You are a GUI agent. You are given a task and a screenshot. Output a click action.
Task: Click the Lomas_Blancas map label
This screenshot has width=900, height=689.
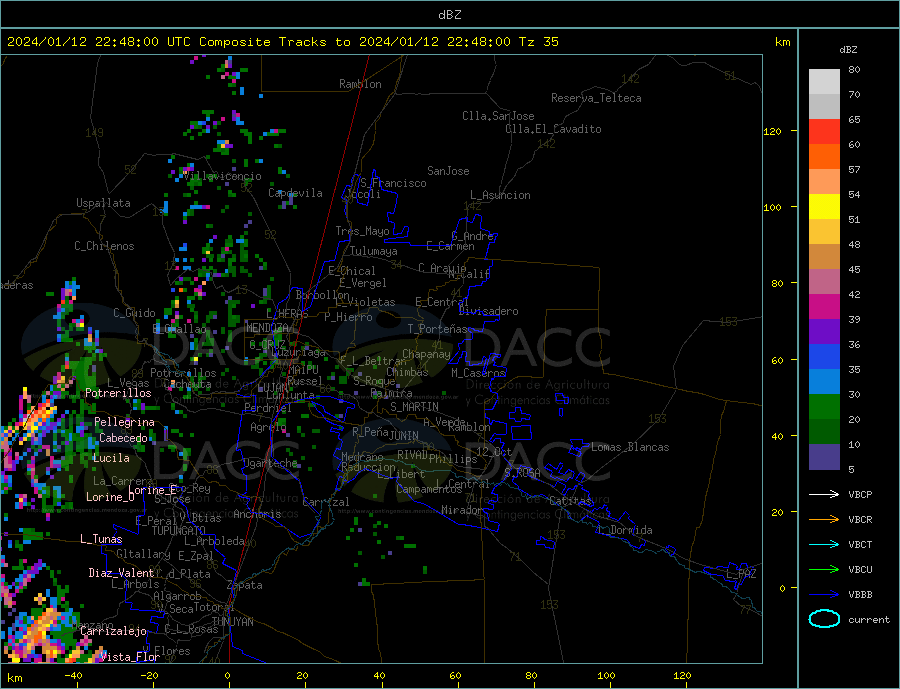coord(630,447)
